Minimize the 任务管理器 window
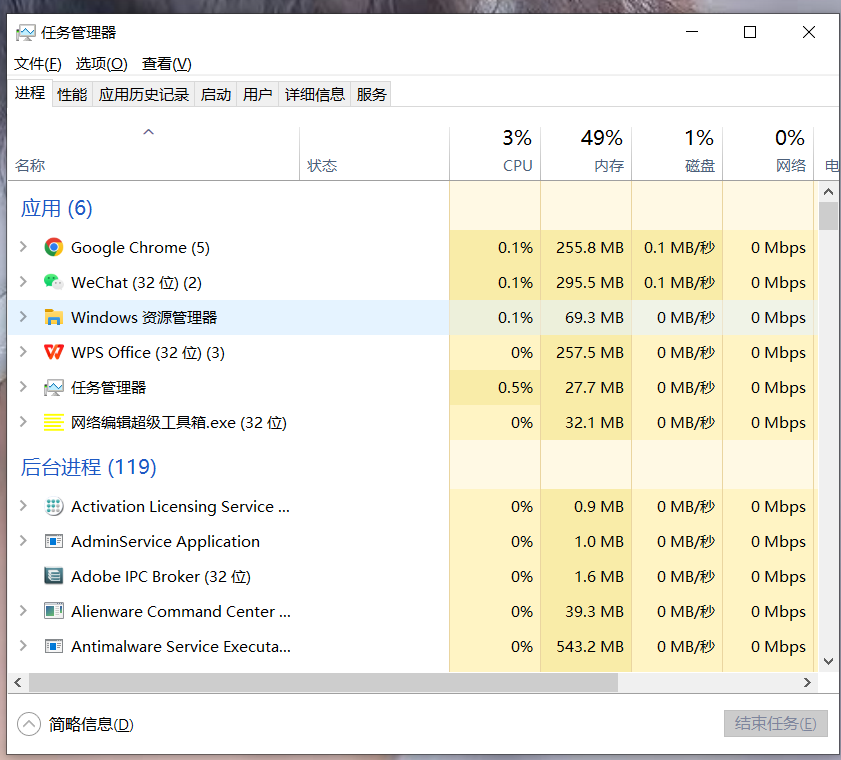The width and height of the screenshot is (841, 760). click(692, 32)
